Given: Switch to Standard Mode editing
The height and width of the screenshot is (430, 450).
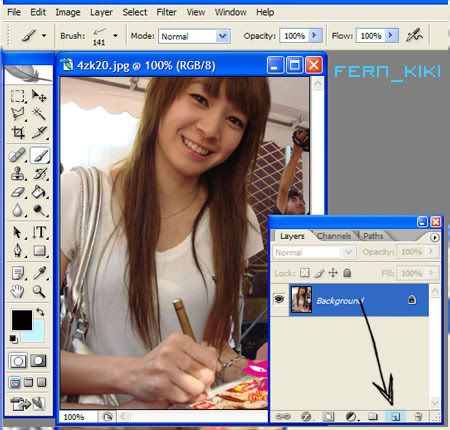Looking at the screenshot, I should (18, 361).
